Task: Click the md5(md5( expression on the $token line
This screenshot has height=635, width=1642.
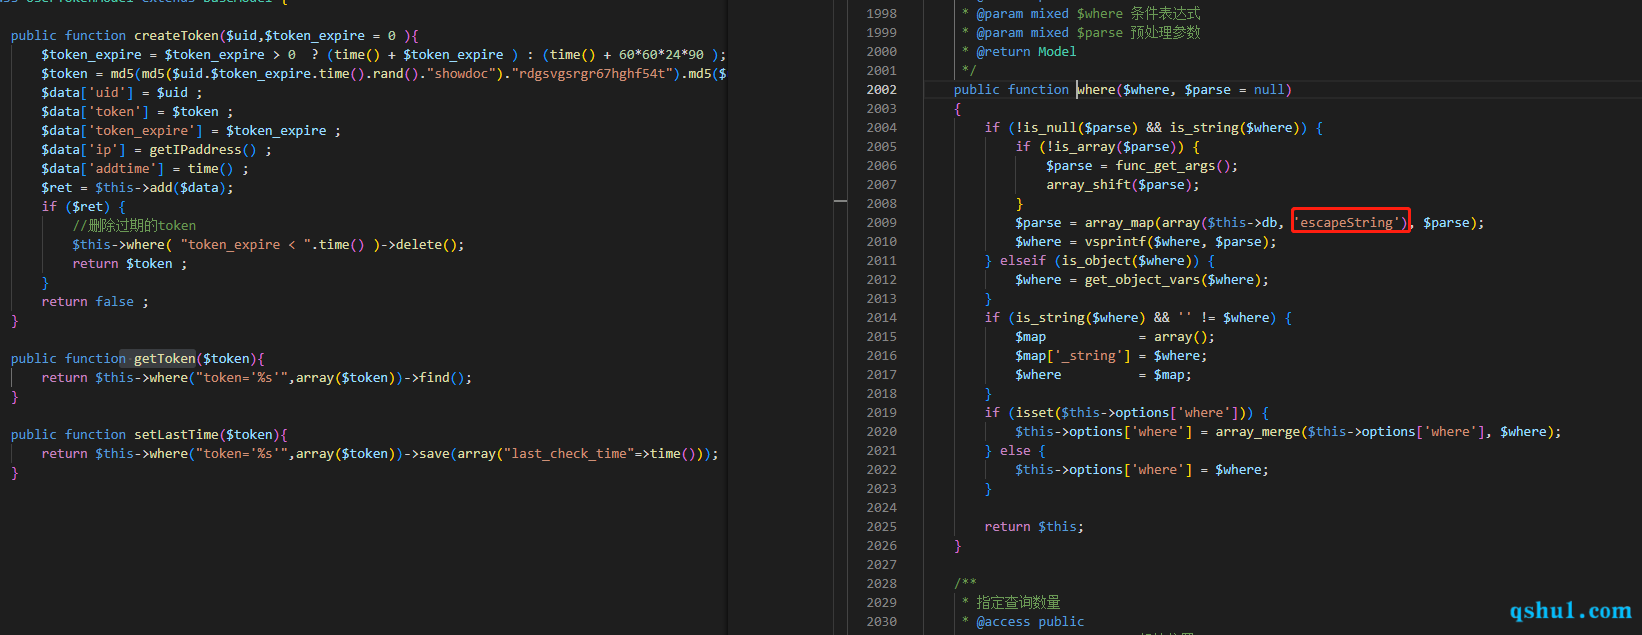Action: (x=141, y=73)
